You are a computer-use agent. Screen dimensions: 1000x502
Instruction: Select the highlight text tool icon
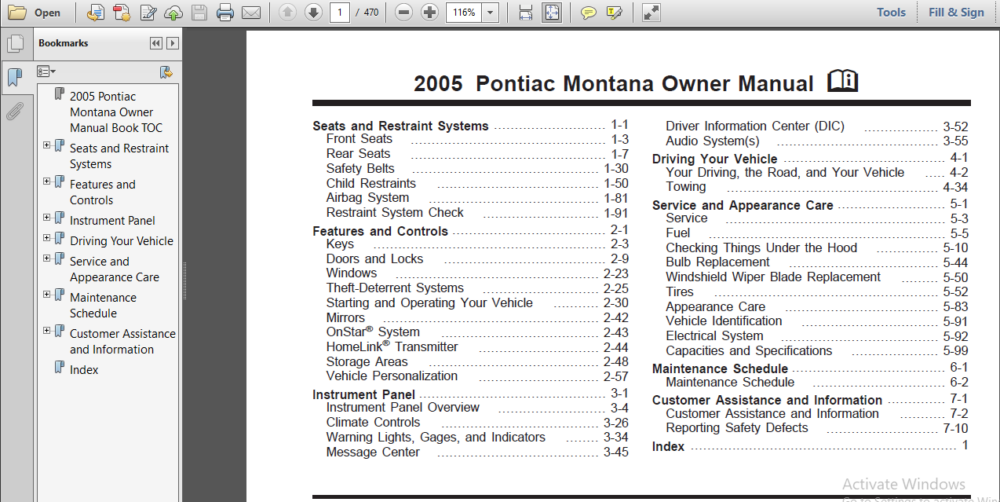(615, 12)
